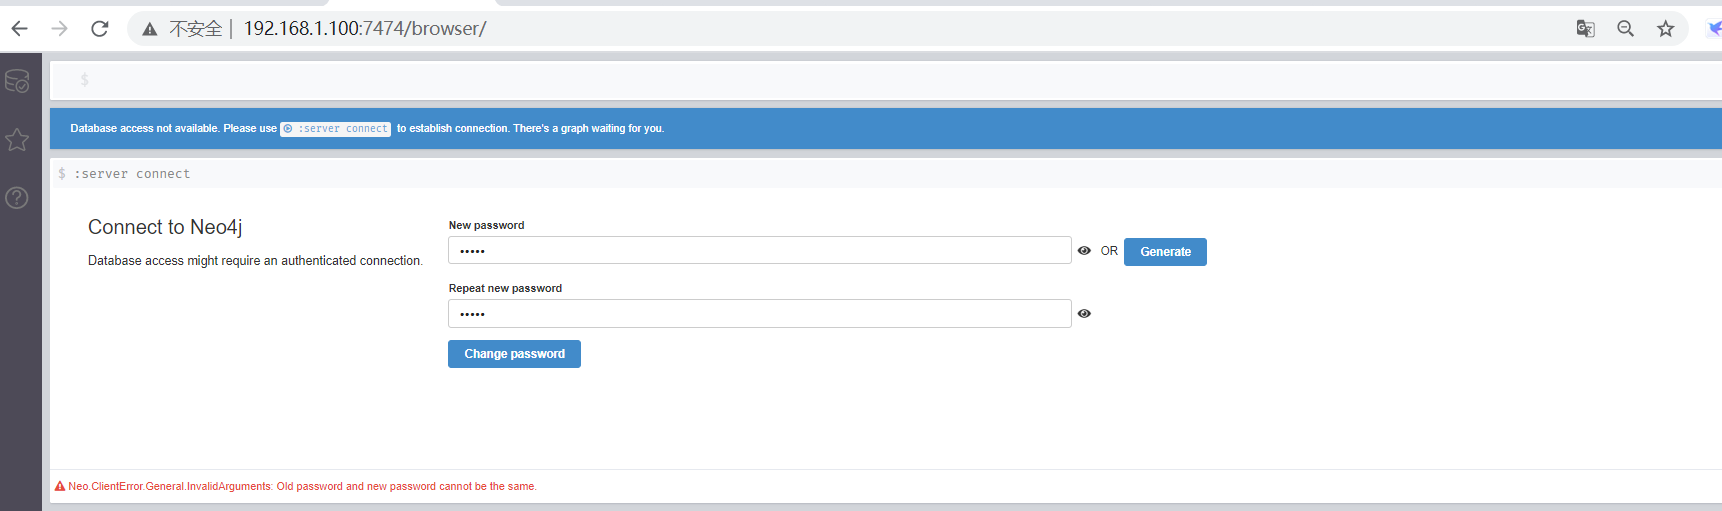Open the database panel in the sidebar

click(x=17, y=81)
